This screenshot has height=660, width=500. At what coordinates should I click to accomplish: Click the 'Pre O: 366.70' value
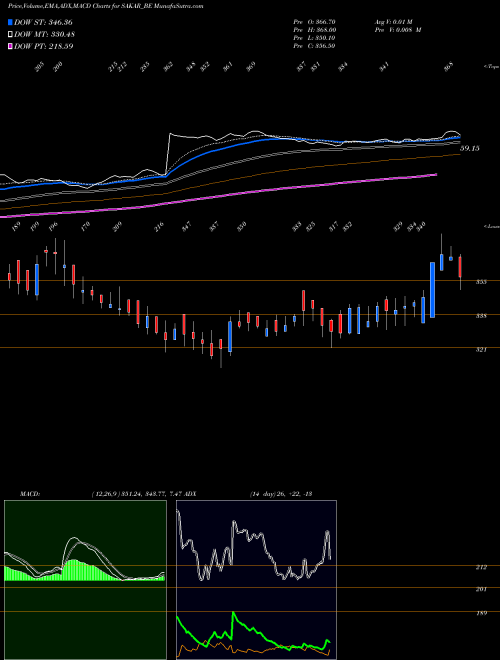(x=314, y=22)
